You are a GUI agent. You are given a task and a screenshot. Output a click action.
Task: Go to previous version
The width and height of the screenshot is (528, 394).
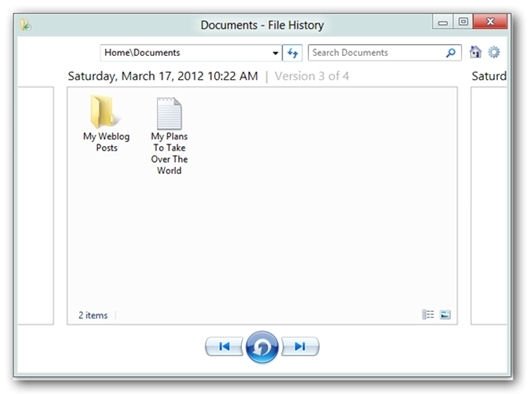pyautogui.click(x=224, y=346)
